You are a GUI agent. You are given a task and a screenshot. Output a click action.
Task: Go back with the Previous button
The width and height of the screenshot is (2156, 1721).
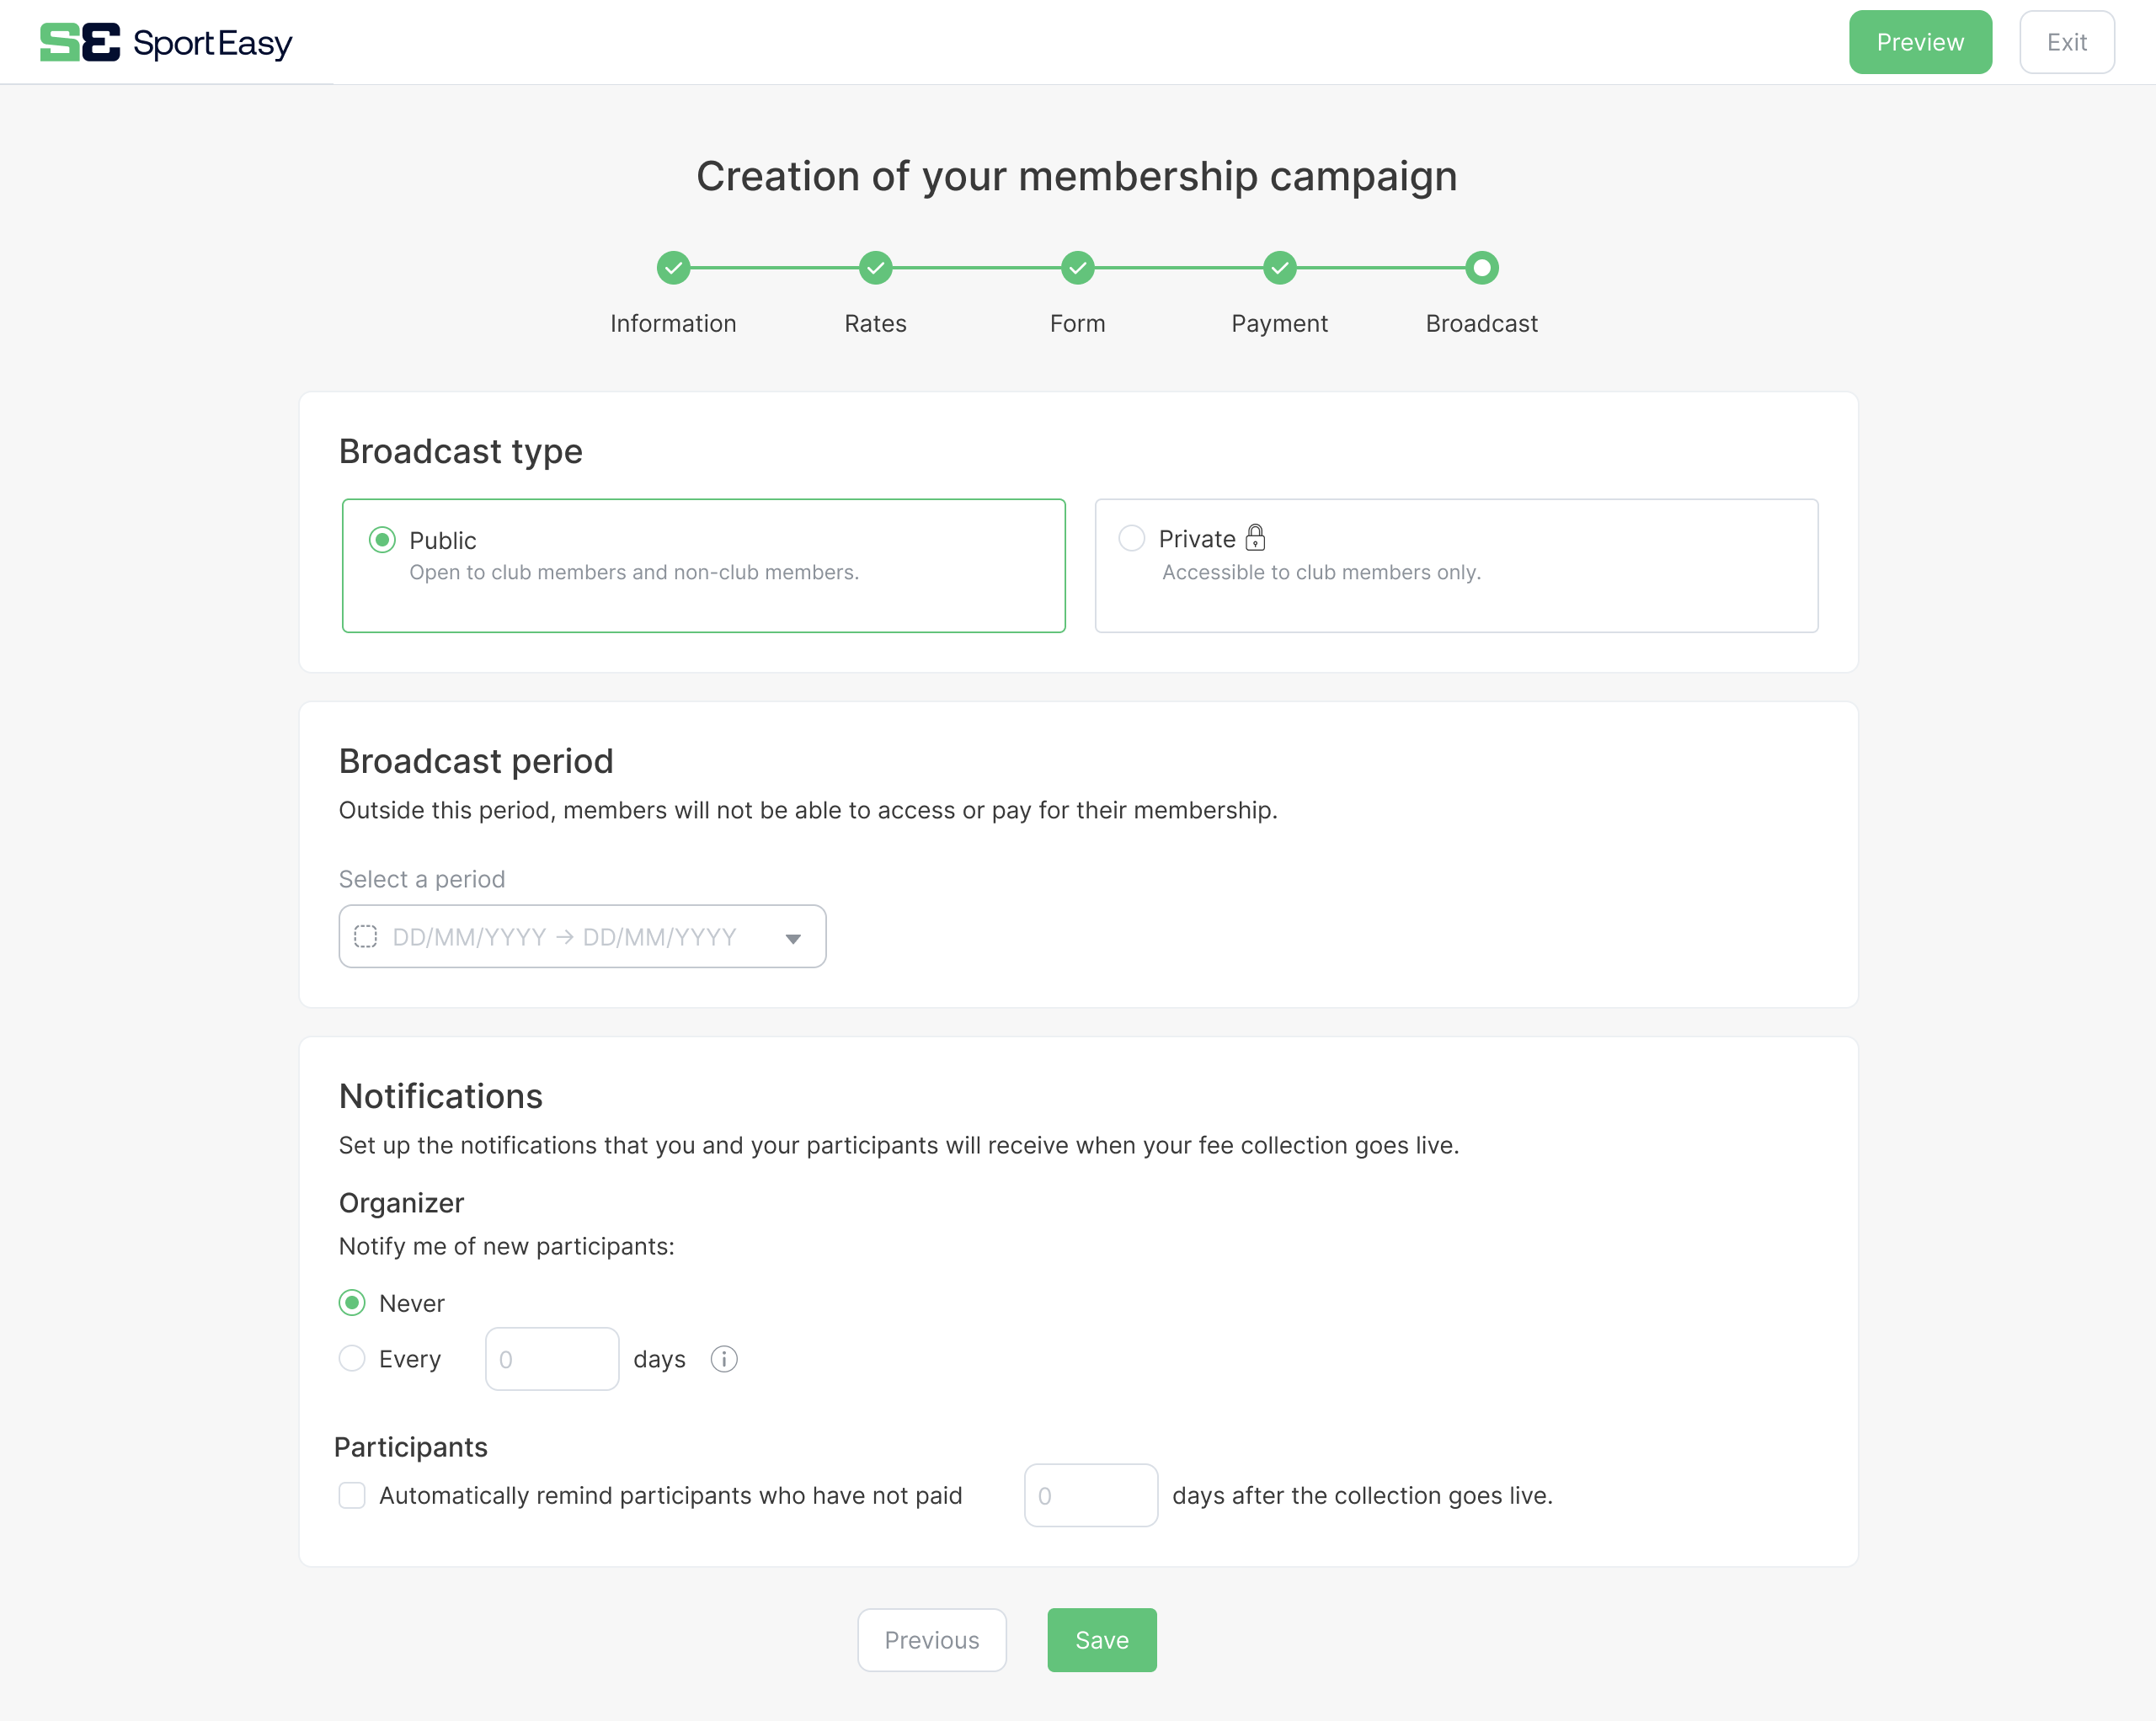point(931,1640)
